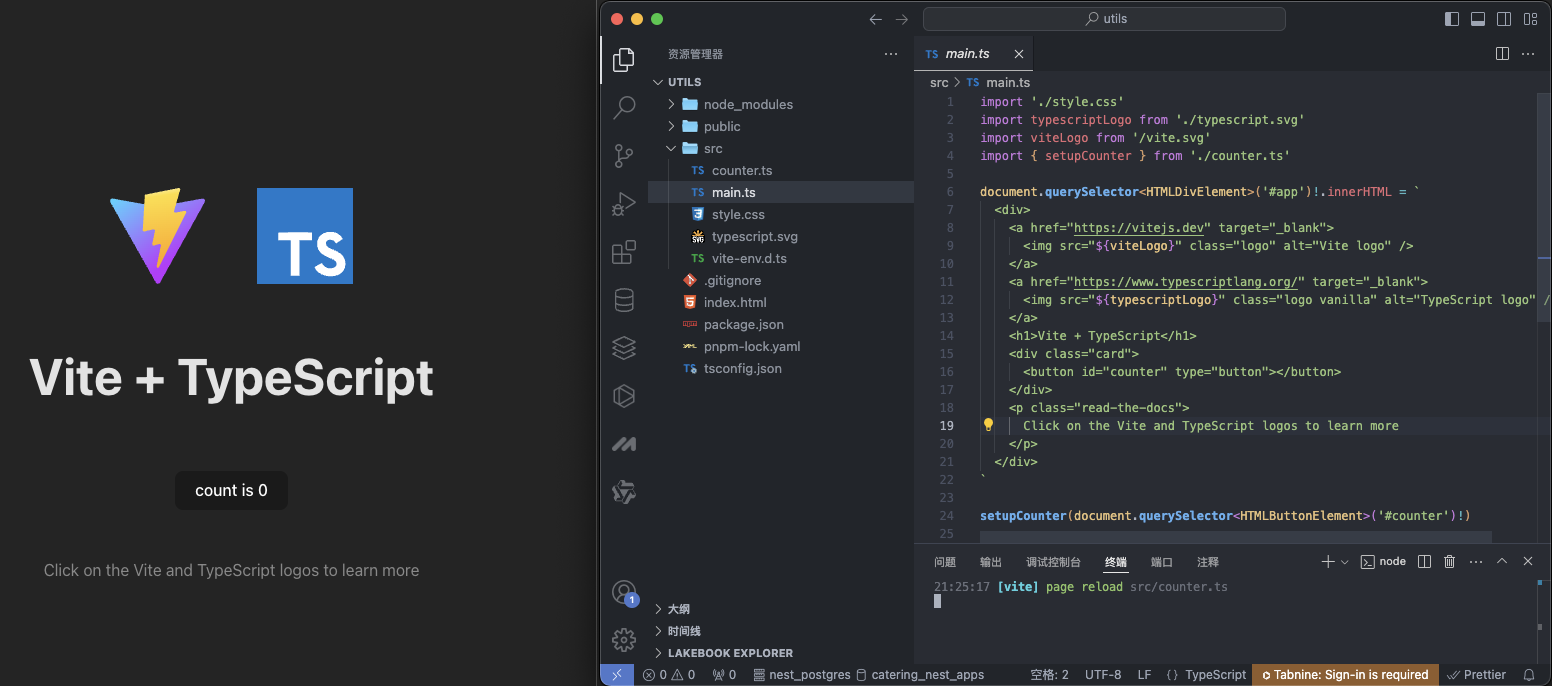Viewport: 1552px width, 686px height.
Task: Toggle secondary sidebar visibility
Action: tap(1504, 19)
